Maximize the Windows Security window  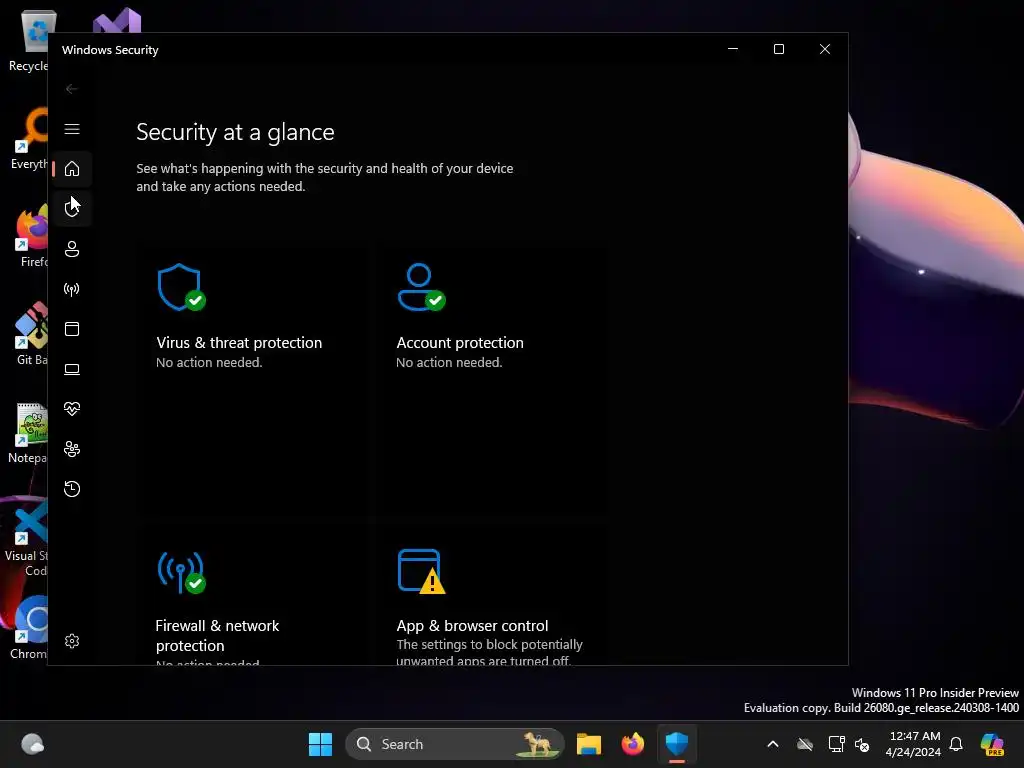click(x=778, y=49)
